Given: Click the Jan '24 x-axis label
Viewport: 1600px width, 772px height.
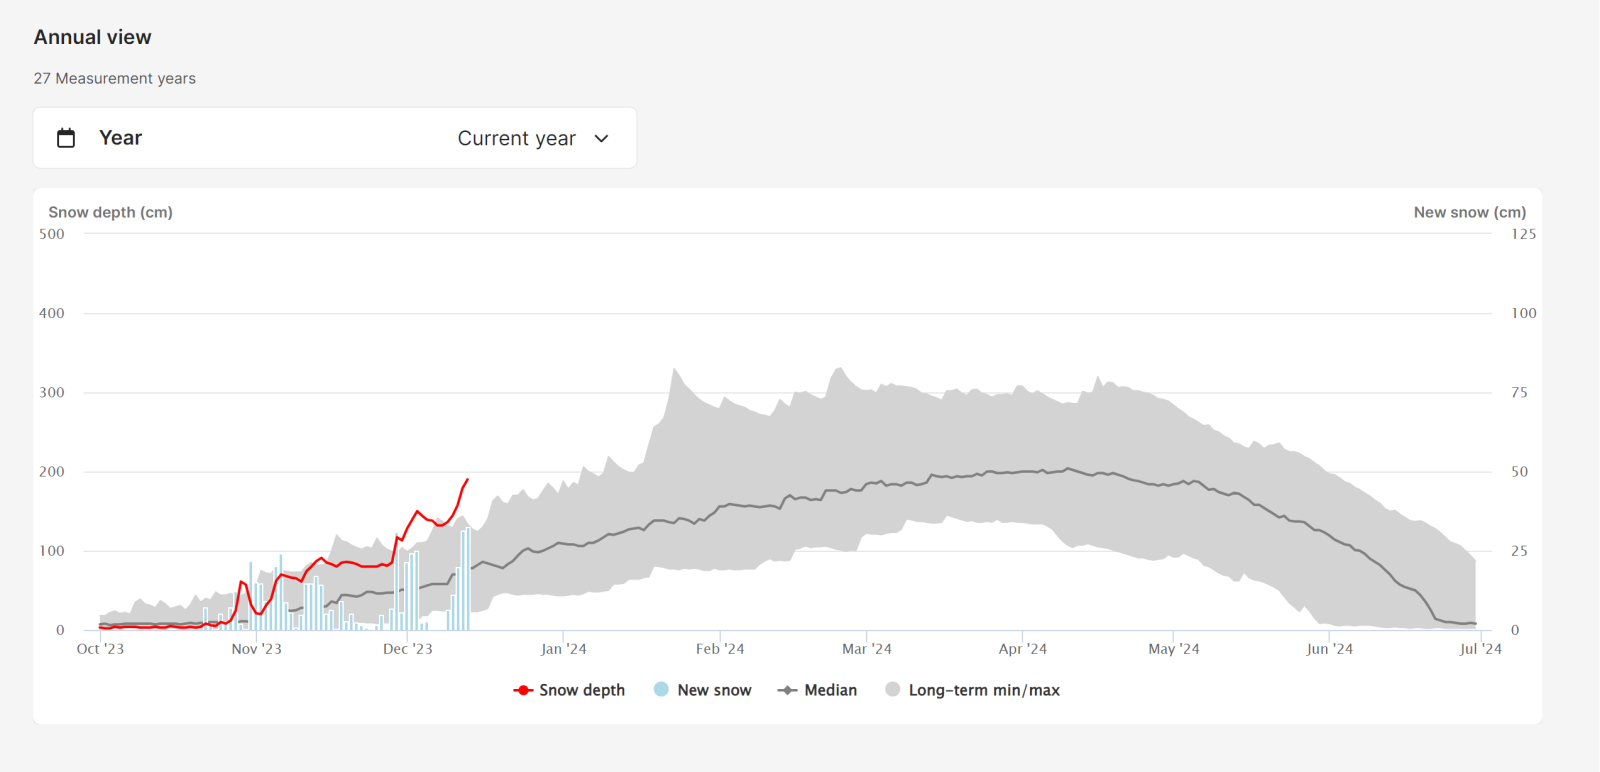Looking at the screenshot, I should [563, 649].
